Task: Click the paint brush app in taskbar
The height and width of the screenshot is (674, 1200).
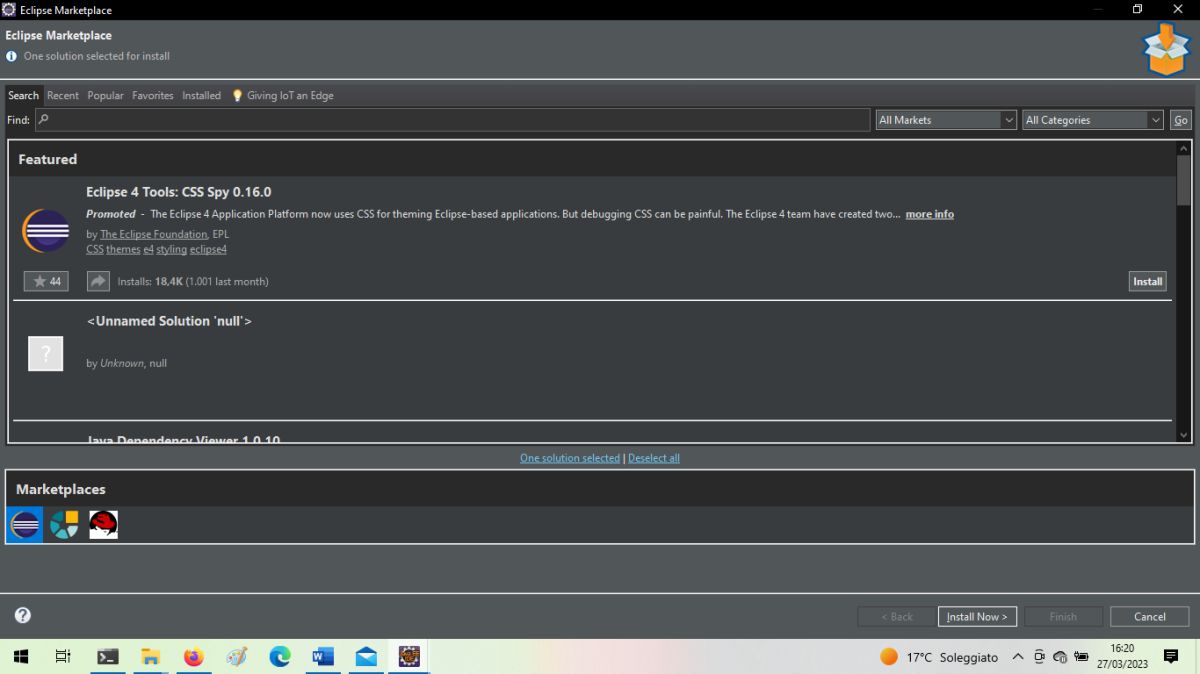Action: click(x=237, y=656)
